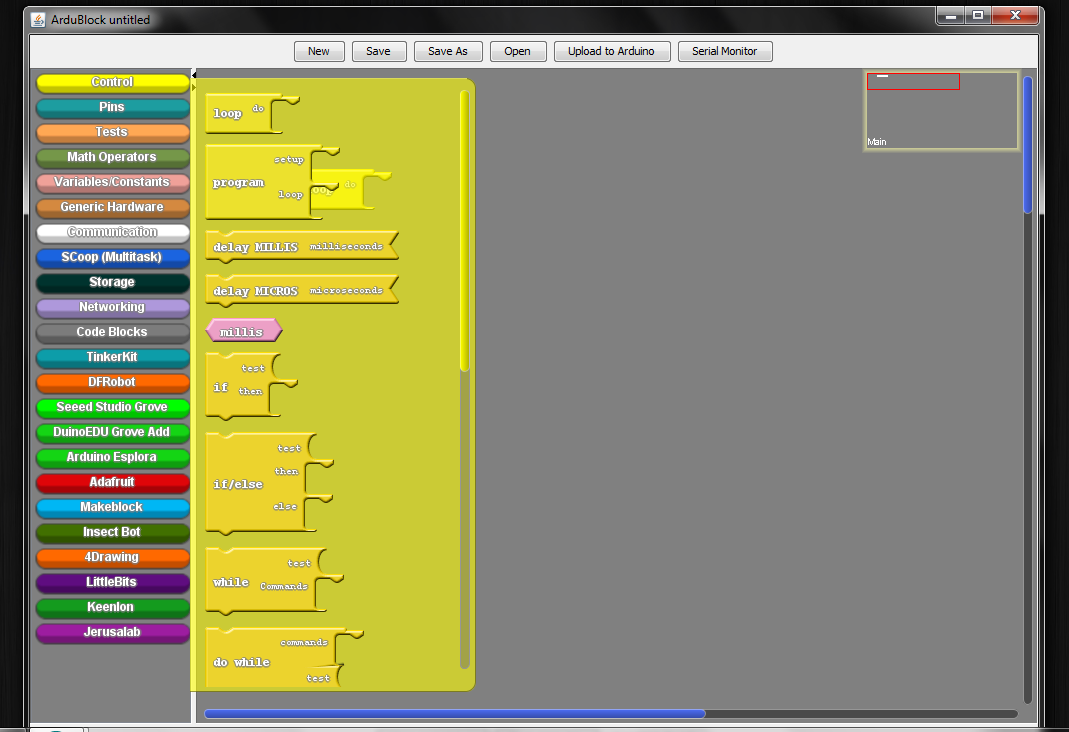Switch to the Main tab in minimap
Screen dimensions: 1069x732
pyautogui.click(x=877, y=141)
